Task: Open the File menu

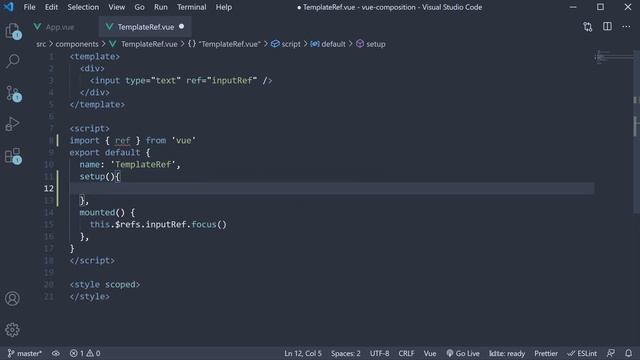Action: 29,7
